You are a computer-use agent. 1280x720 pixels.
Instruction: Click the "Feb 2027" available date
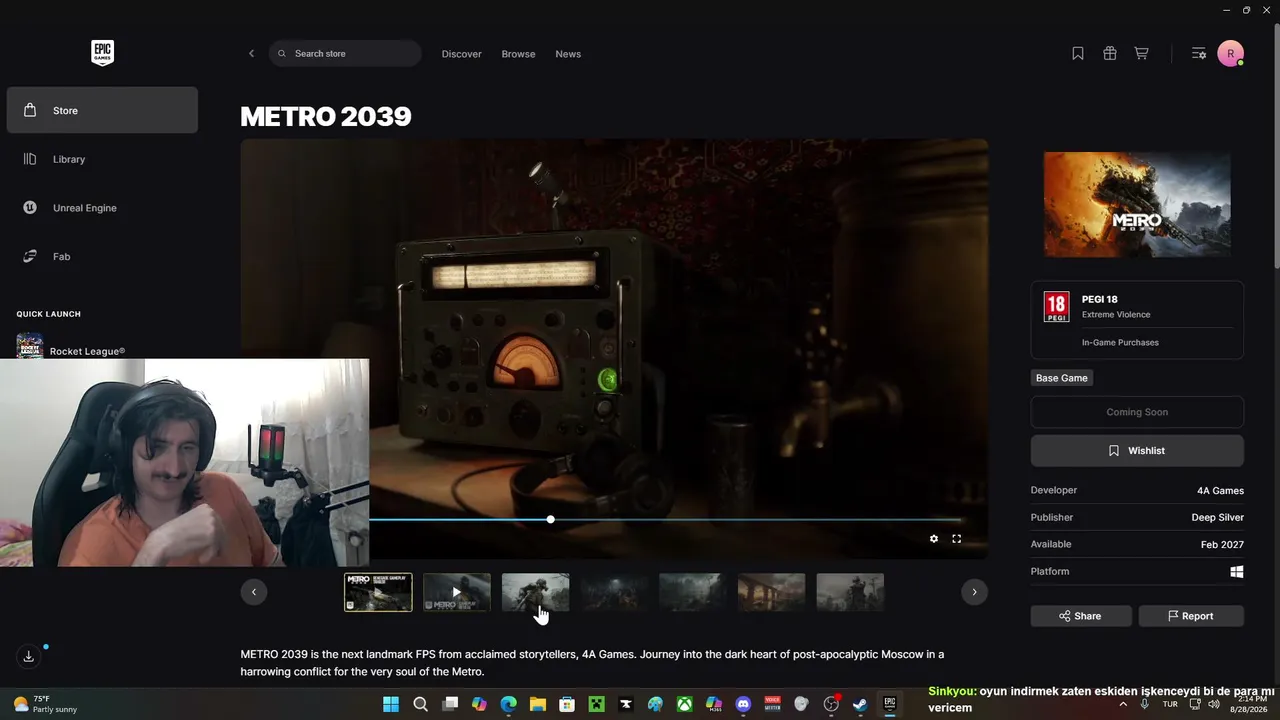click(x=1222, y=545)
